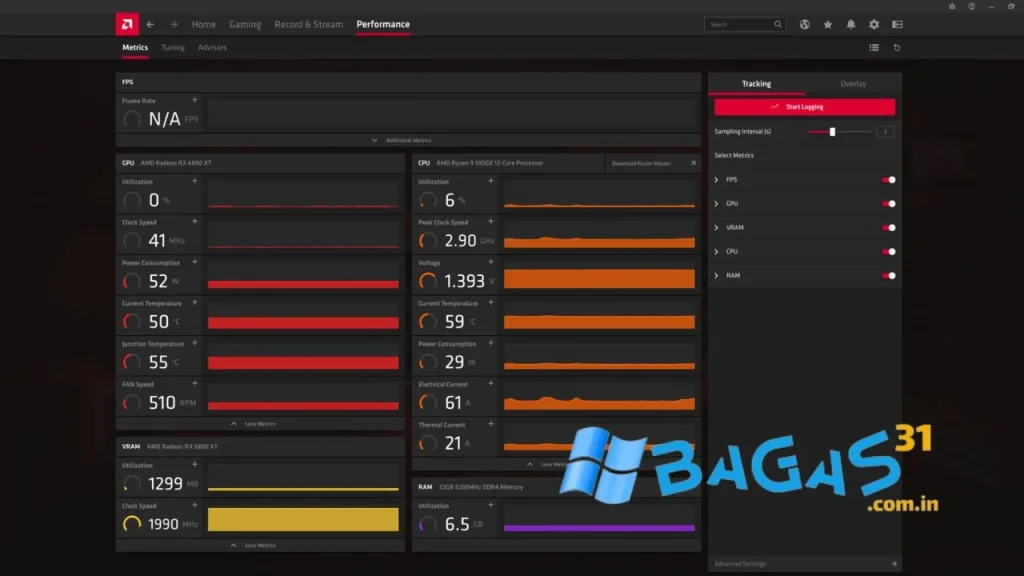Click the VRAM Clock Speed yellow graph
Viewport: 1024px width, 576px height.
click(x=303, y=519)
